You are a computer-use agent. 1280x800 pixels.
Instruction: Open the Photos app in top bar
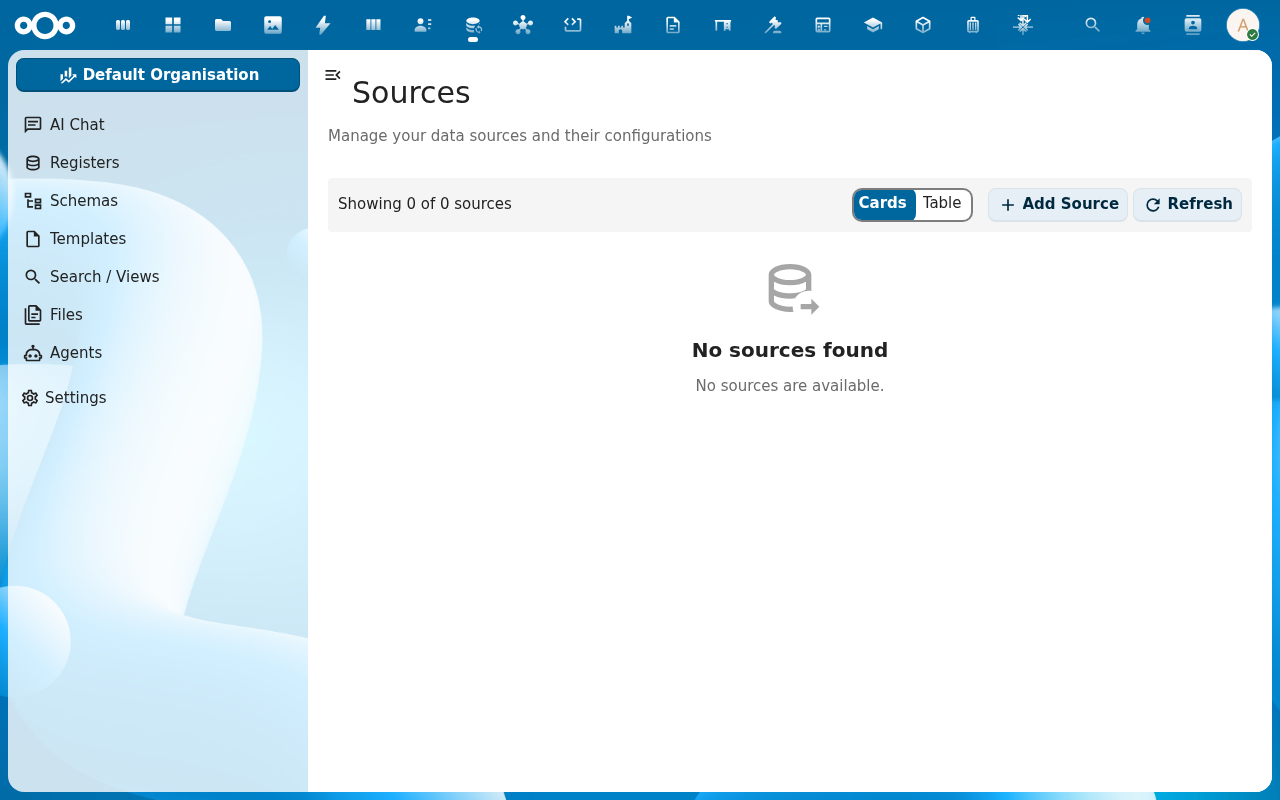pyautogui.click(x=273, y=25)
